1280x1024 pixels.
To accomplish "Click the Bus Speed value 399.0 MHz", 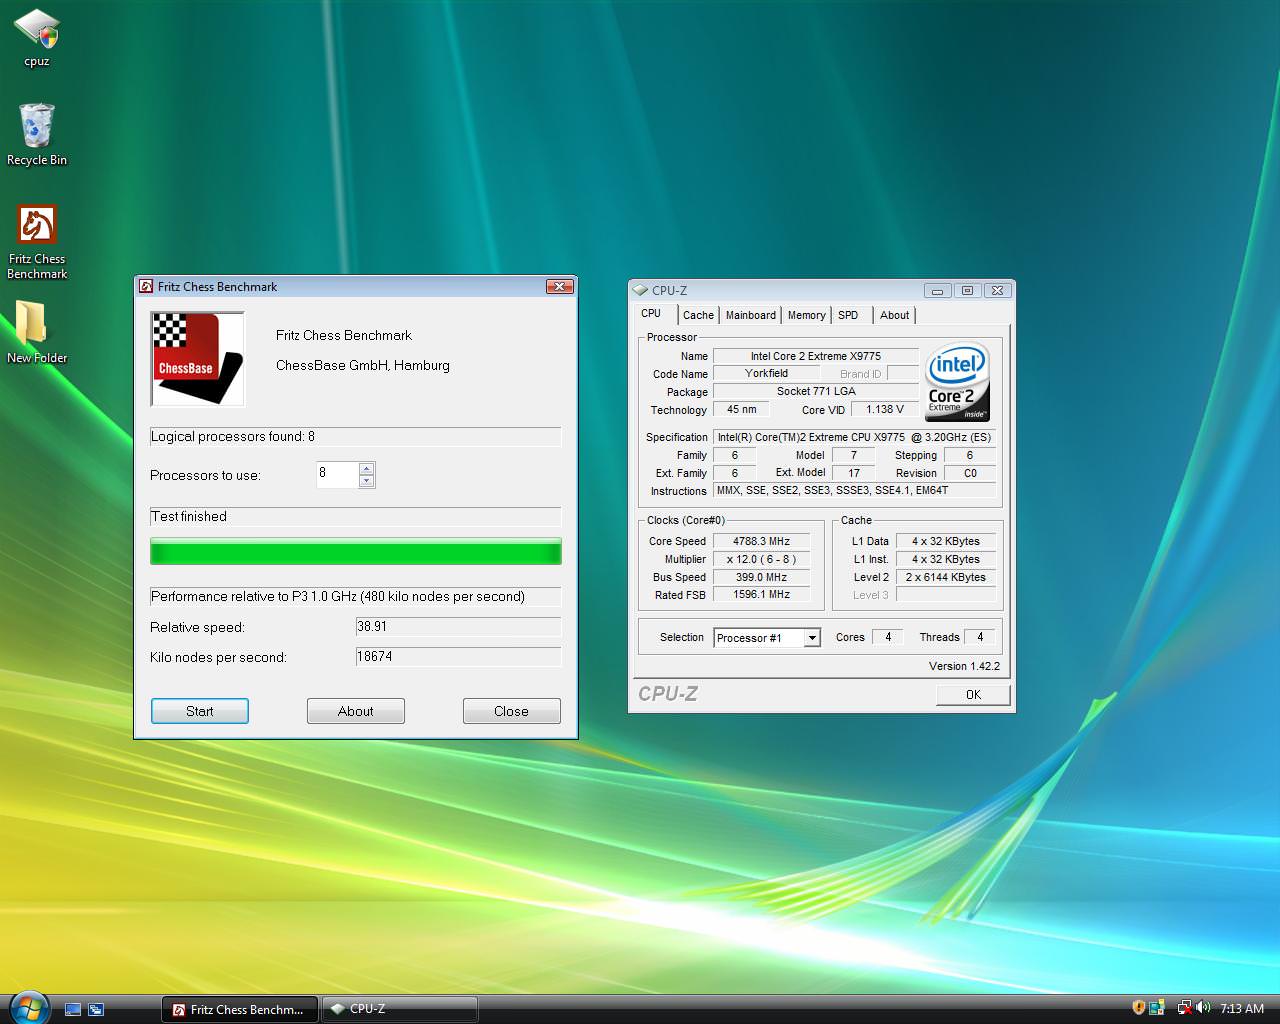I will (x=761, y=577).
